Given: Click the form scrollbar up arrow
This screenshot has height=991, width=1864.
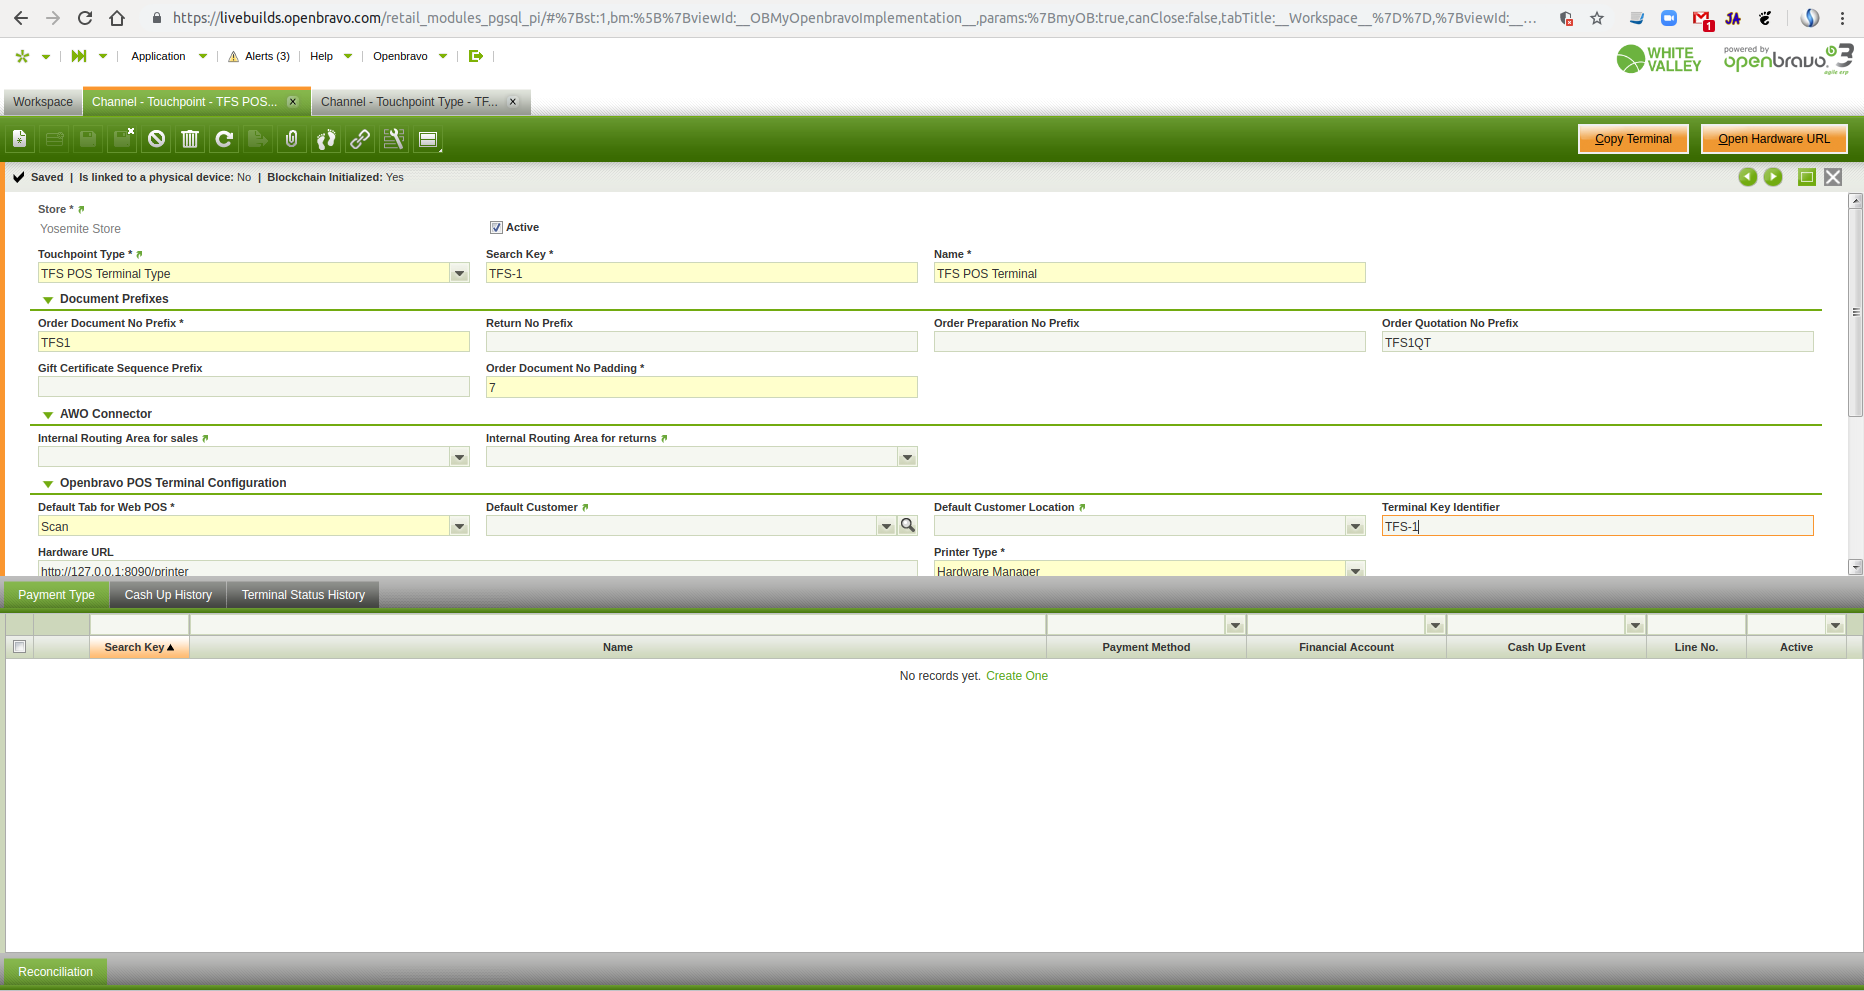Looking at the screenshot, I should coord(1856,201).
